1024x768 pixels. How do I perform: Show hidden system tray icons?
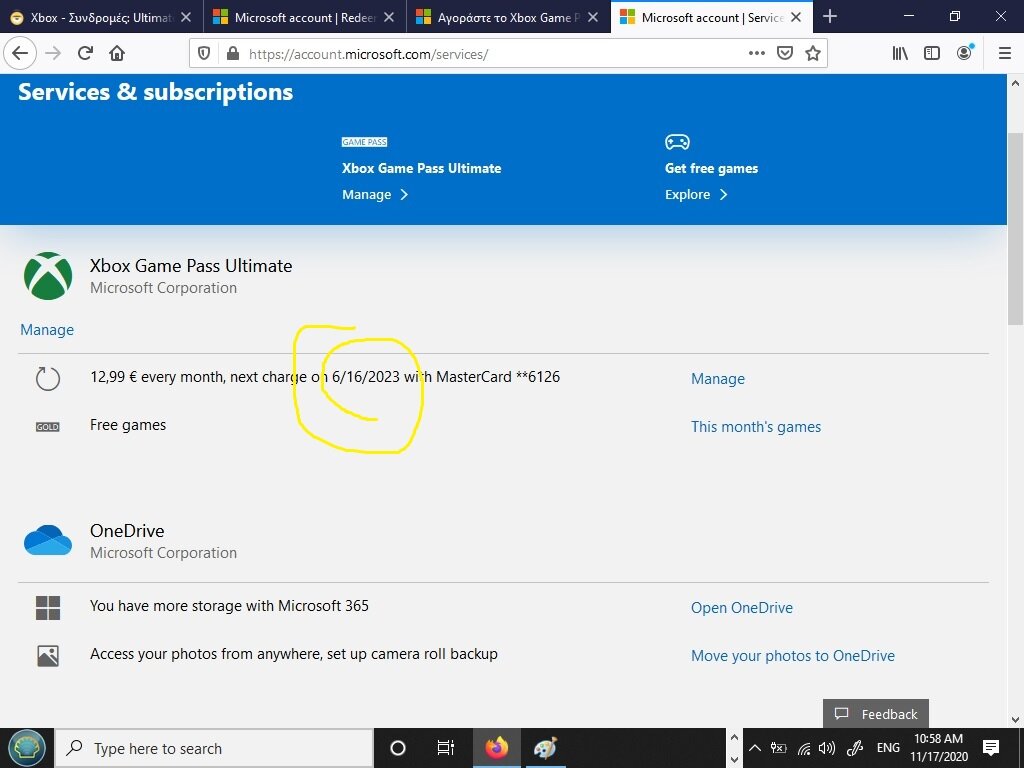755,748
